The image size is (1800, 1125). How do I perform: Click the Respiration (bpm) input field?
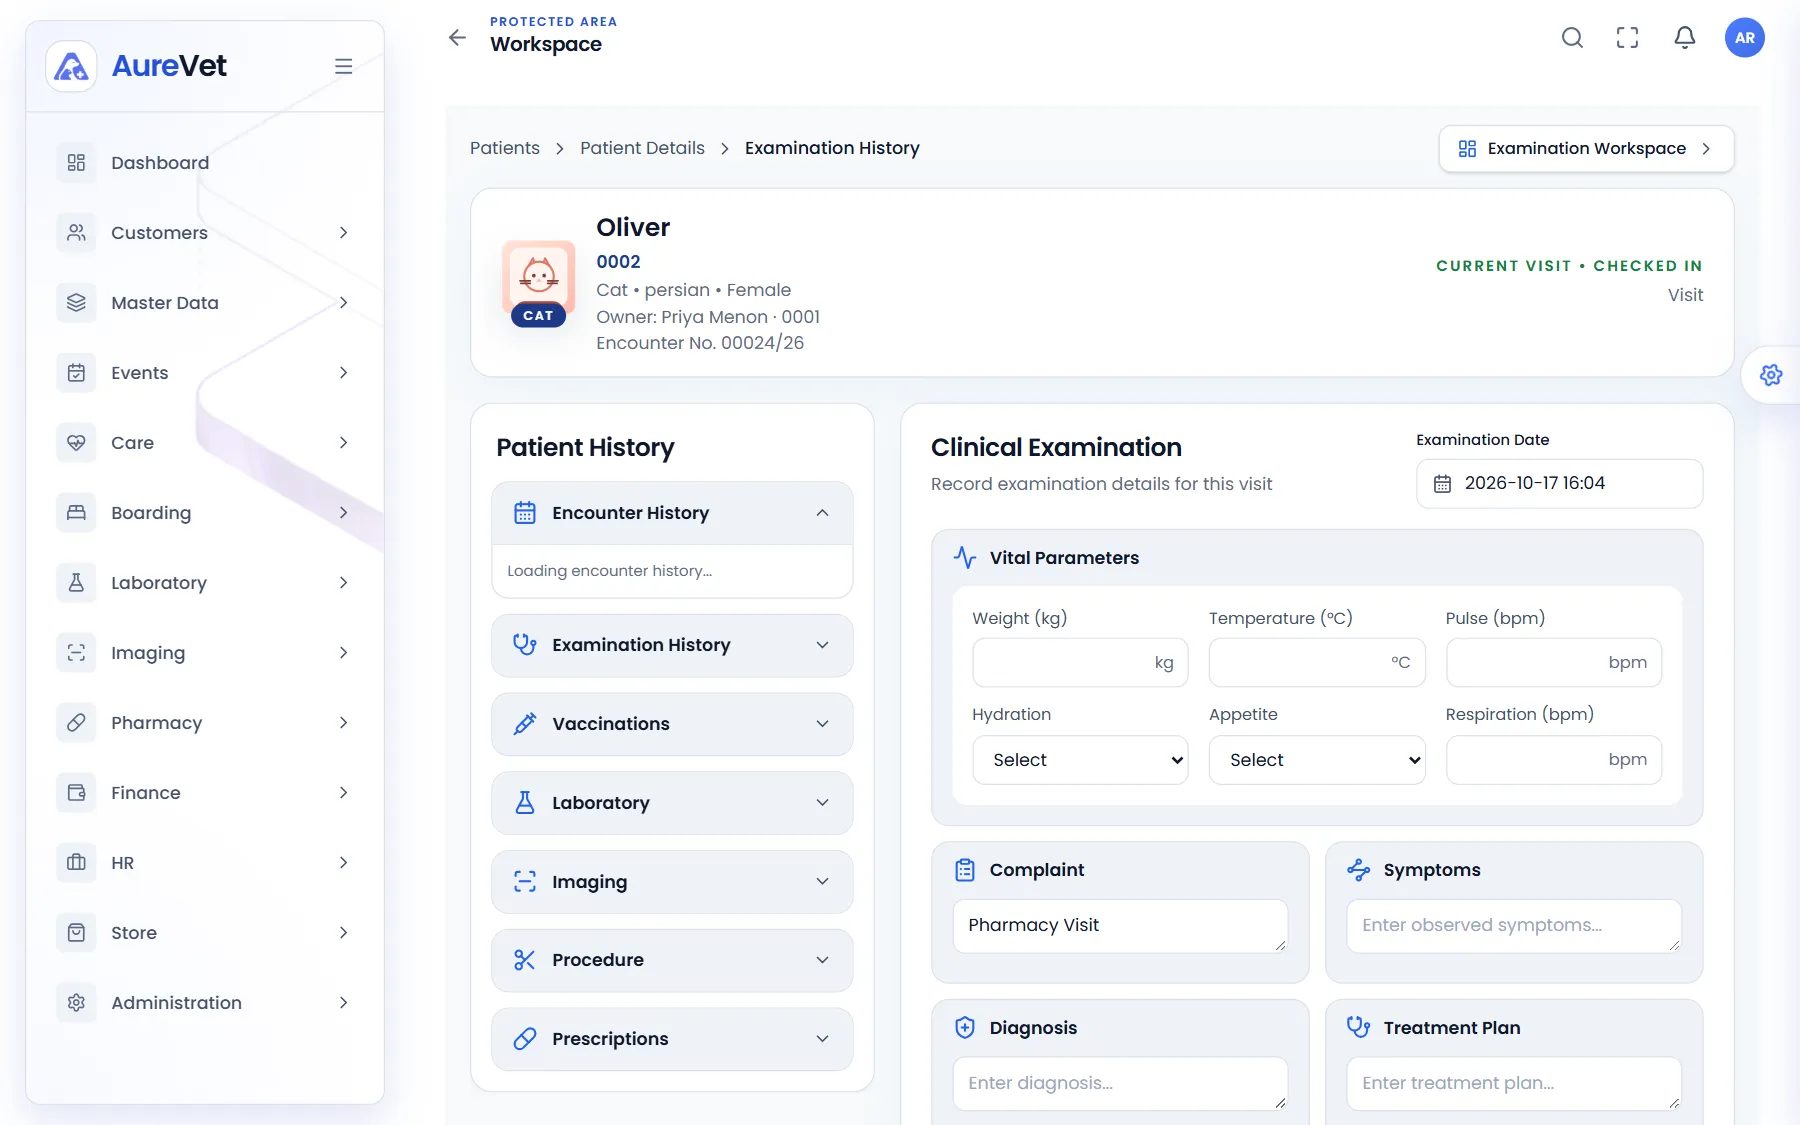coord(1554,760)
